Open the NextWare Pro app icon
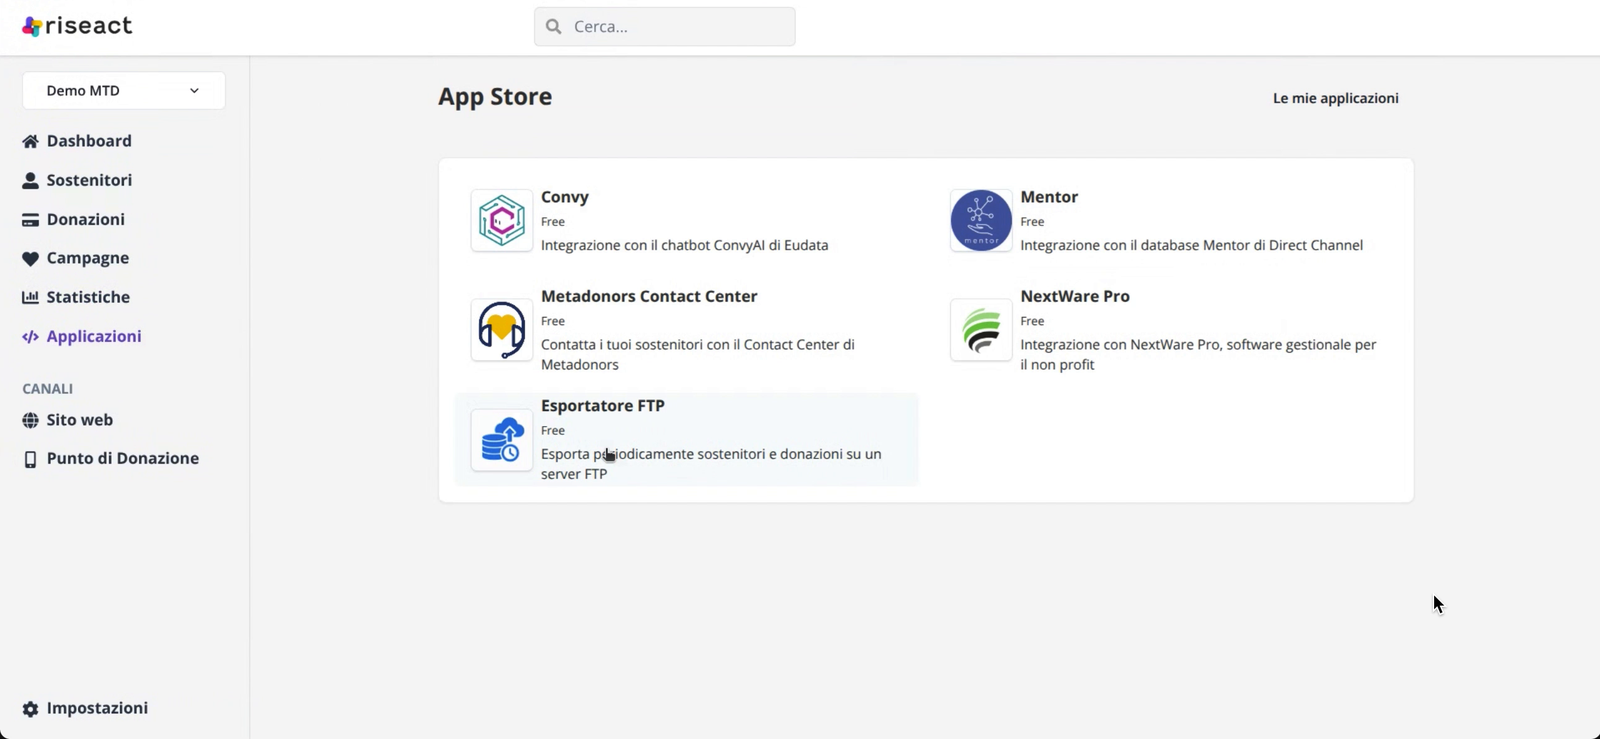The image size is (1600, 739). [981, 330]
